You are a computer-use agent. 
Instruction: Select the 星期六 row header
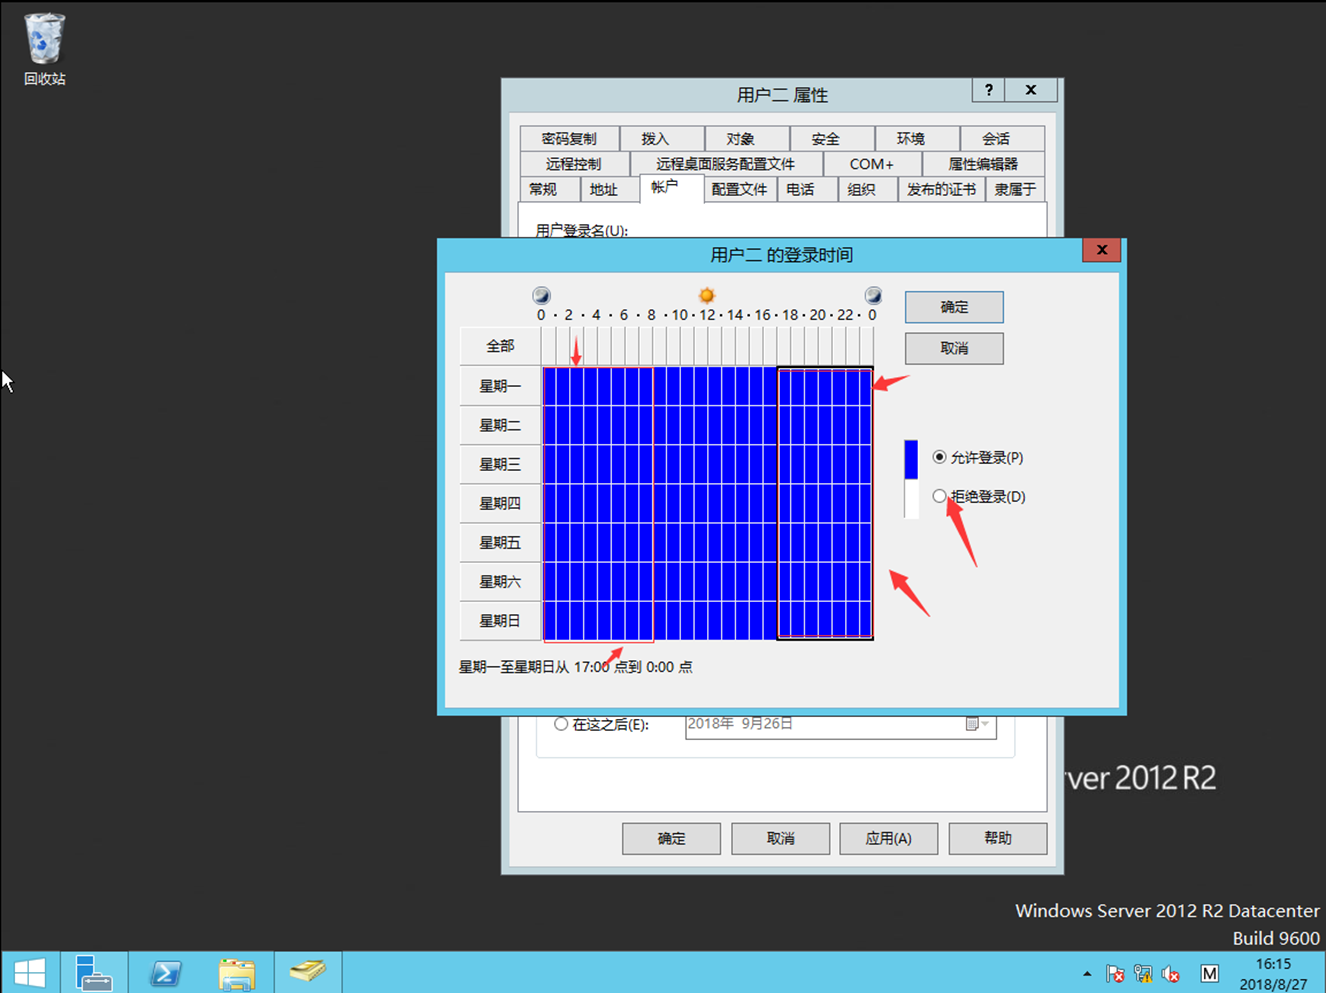pos(500,581)
